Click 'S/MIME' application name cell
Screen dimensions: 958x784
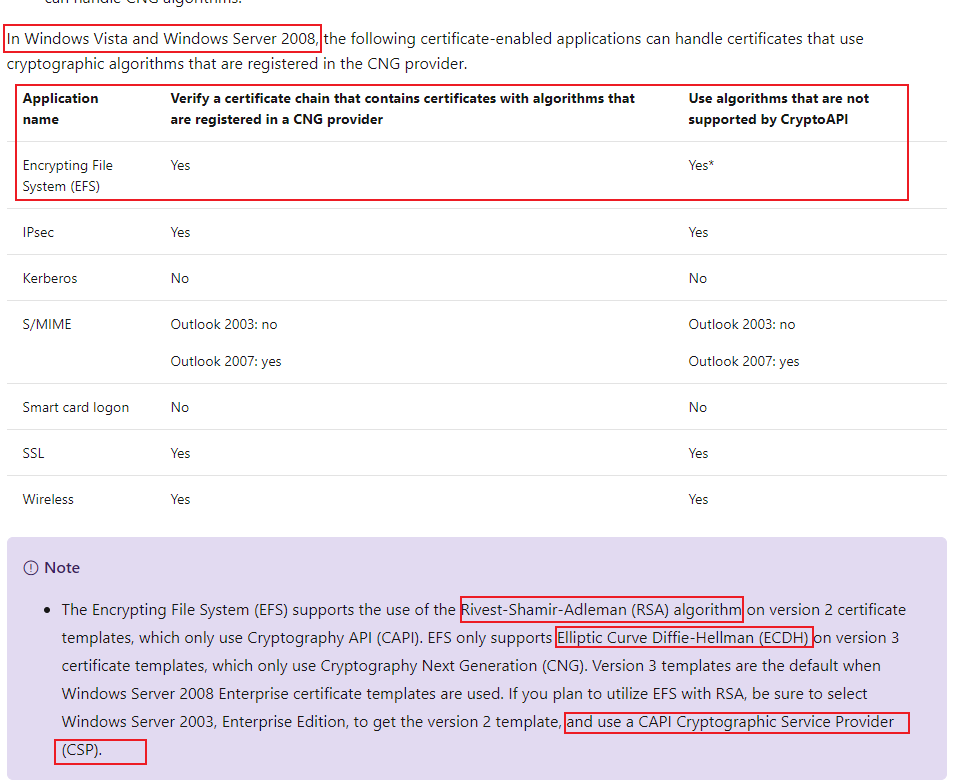[x=47, y=324]
